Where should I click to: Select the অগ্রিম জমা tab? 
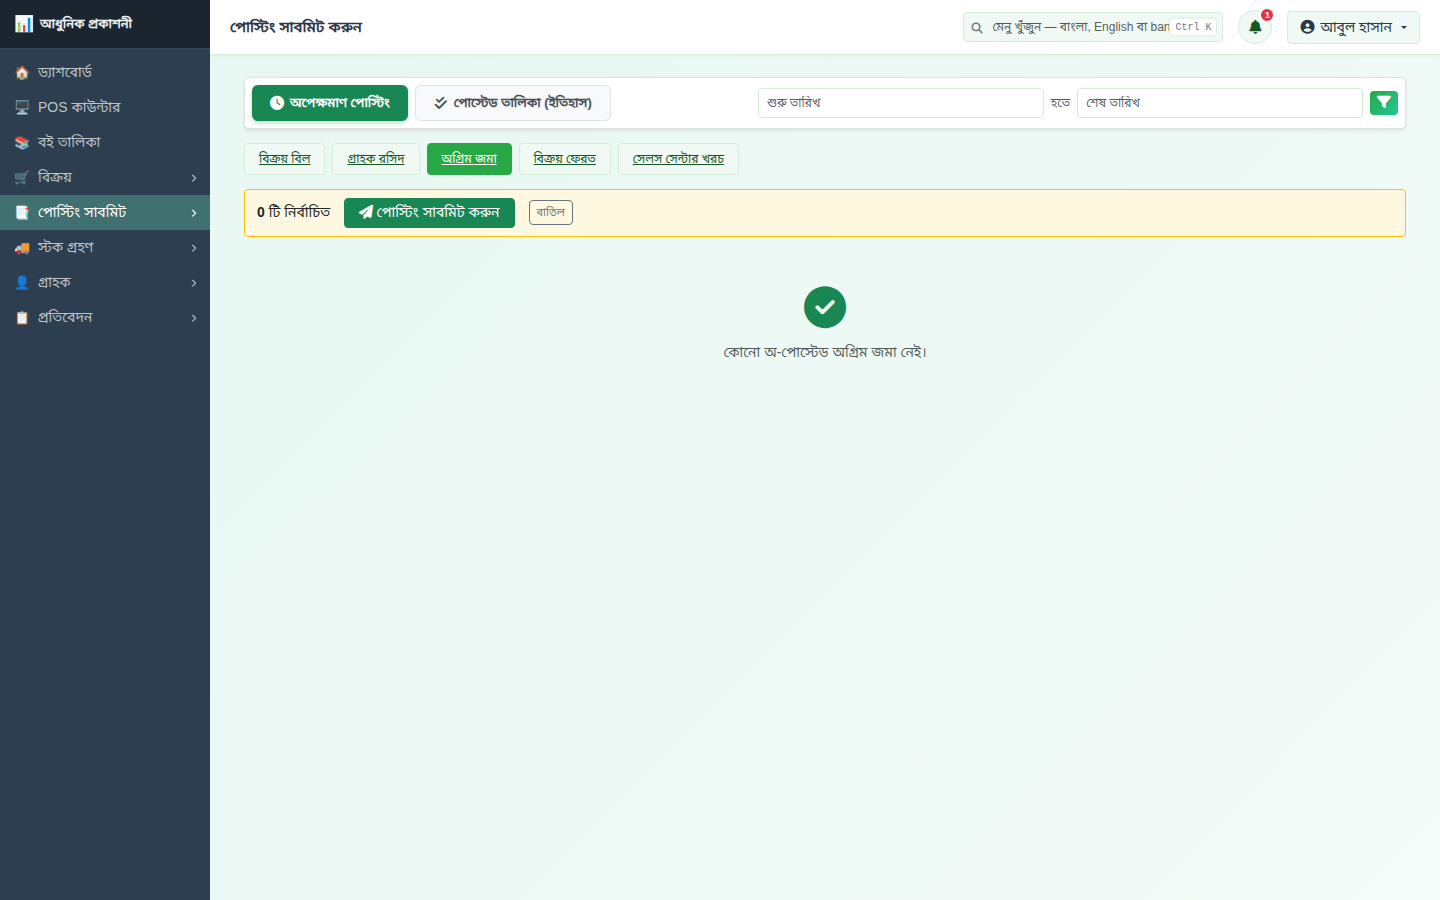(469, 159)
